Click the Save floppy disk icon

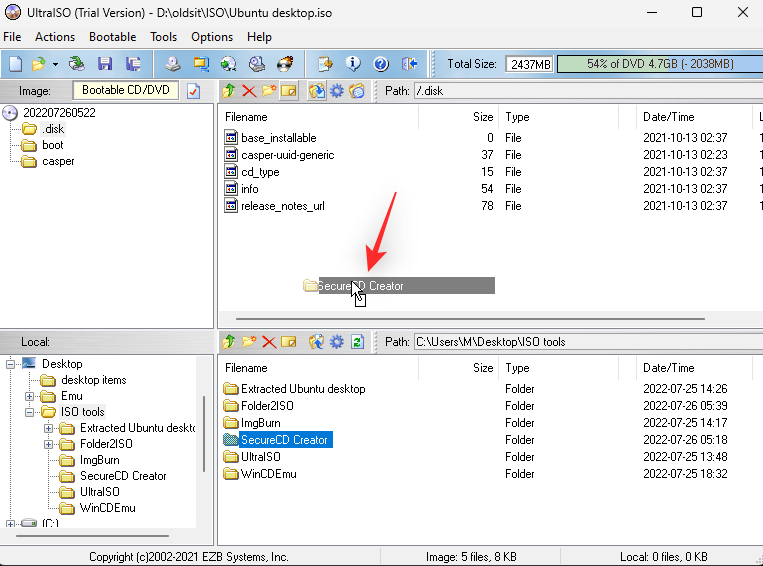point(105,64)
